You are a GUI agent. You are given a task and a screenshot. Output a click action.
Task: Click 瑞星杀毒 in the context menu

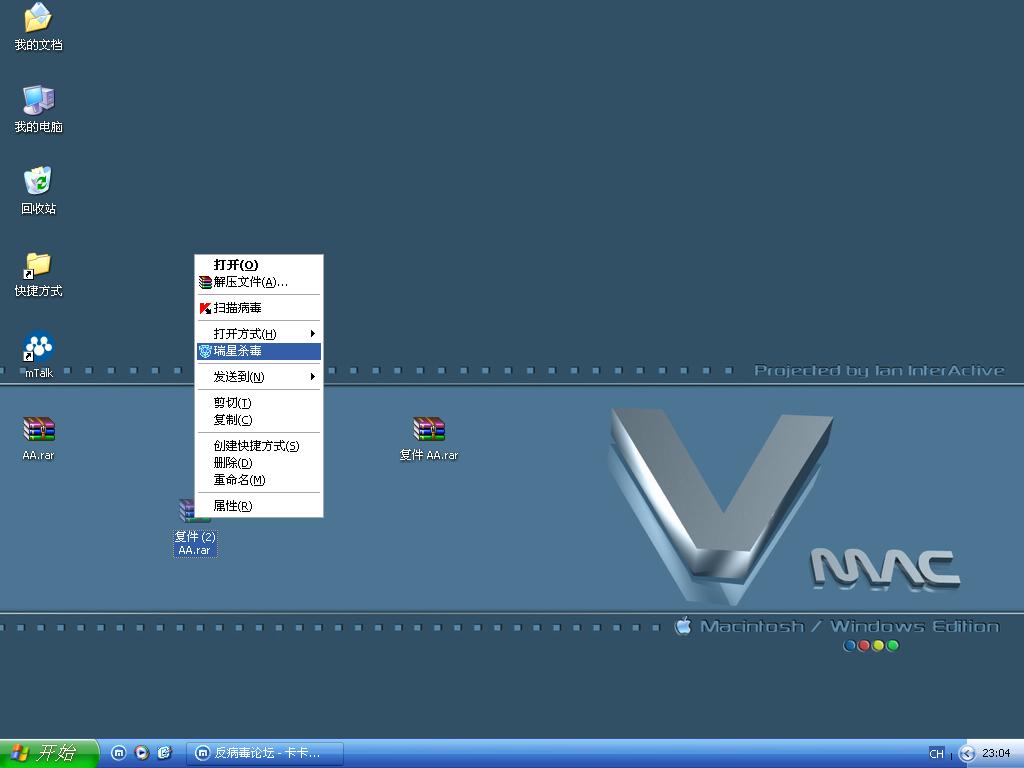[x=259, y=351]
